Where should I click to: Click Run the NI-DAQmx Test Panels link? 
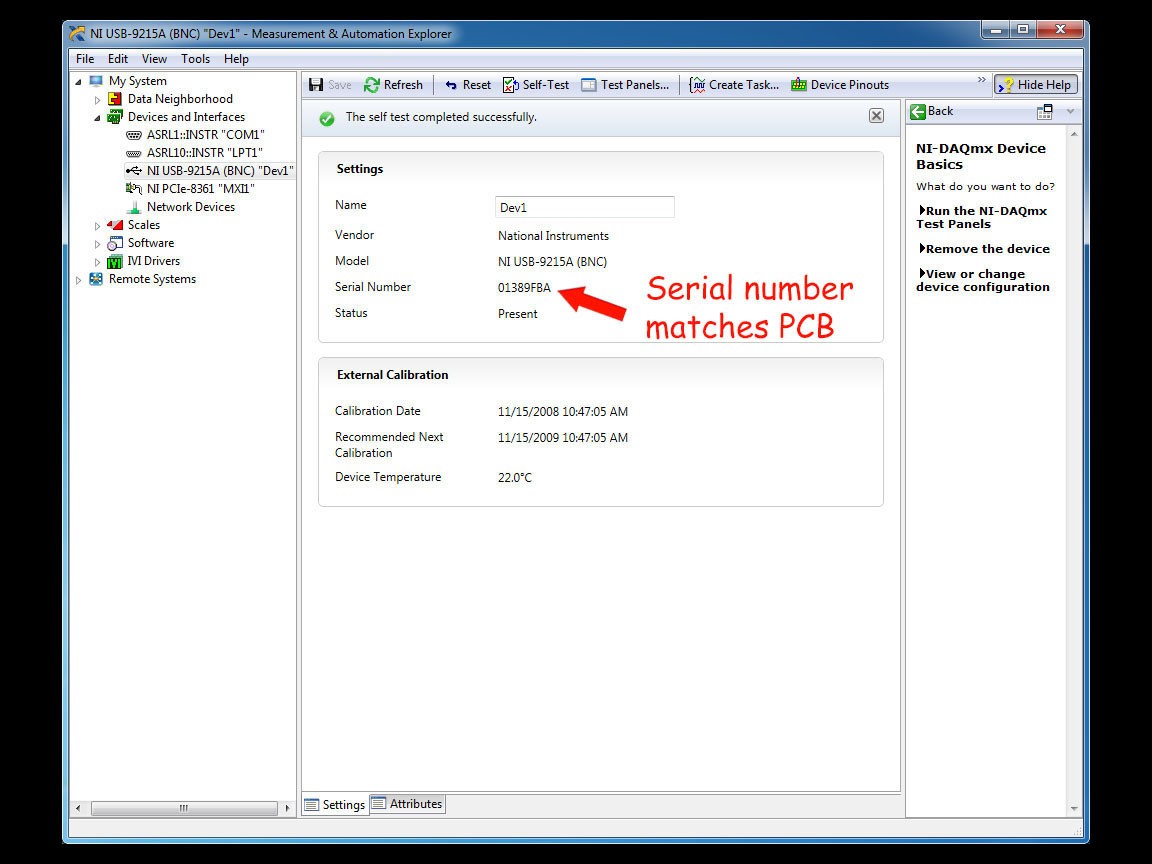point(982,217)
